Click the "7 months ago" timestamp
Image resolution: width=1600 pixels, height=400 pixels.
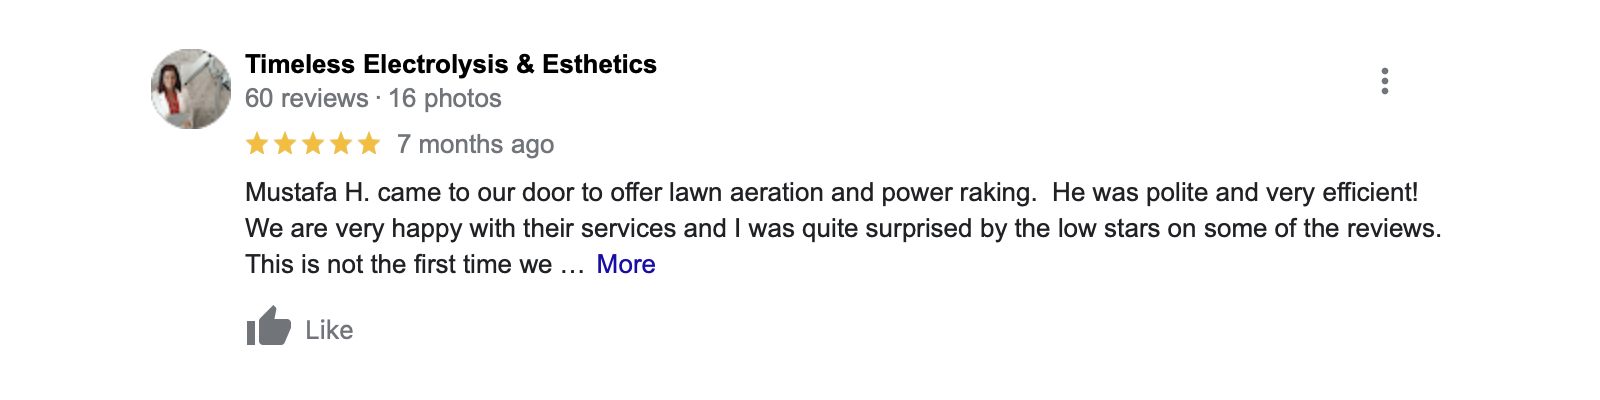[475, 144]
